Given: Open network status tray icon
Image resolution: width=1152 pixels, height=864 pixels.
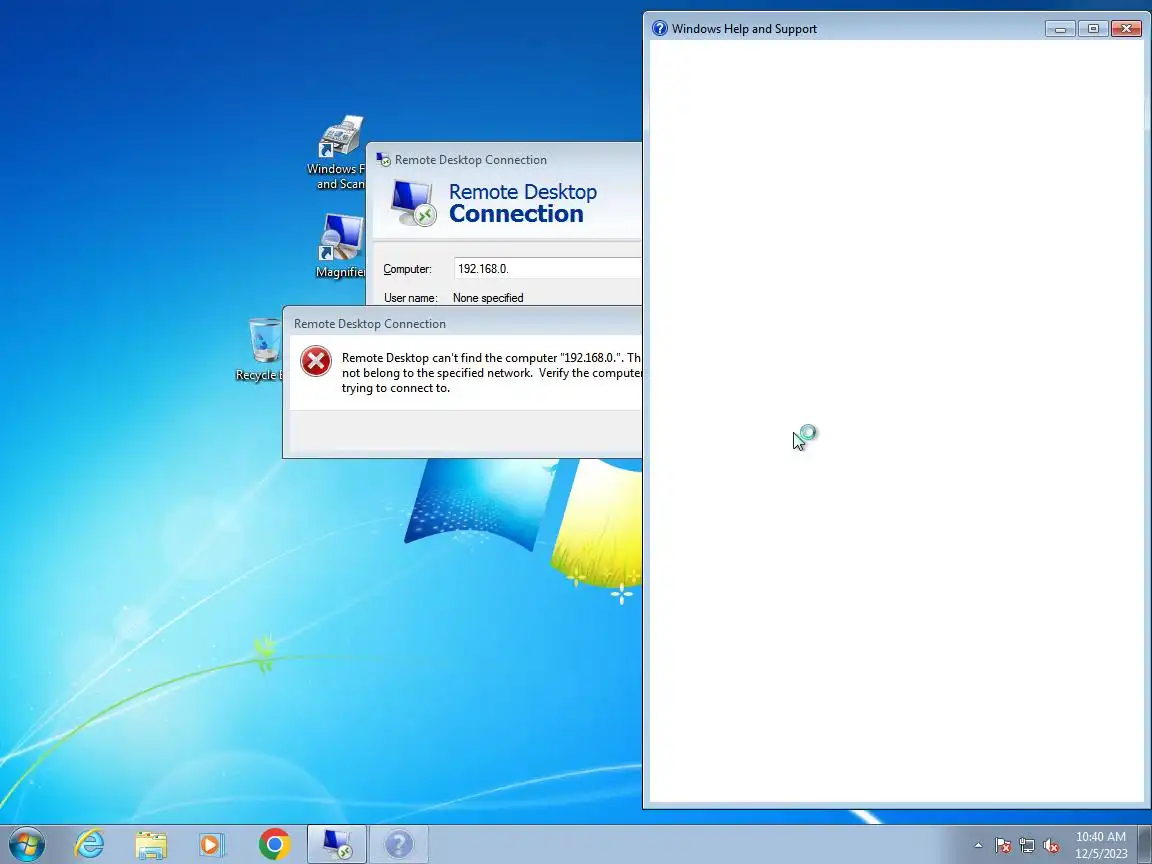Looking at the screenshot, I should click(x=1027, y=846).
